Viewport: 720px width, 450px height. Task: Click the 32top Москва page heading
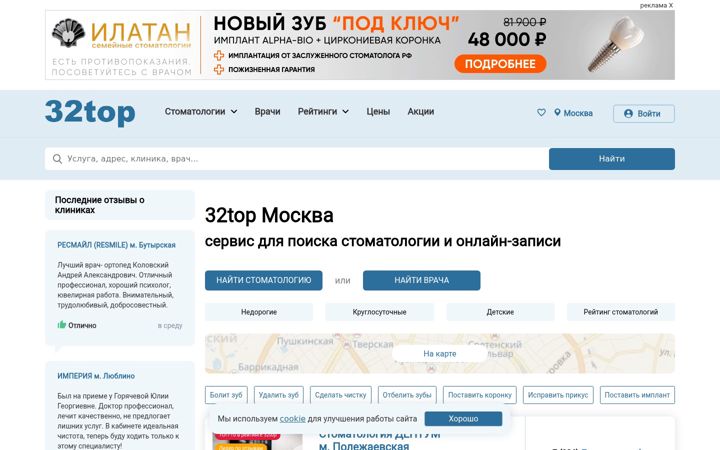[x=269, y=215]
